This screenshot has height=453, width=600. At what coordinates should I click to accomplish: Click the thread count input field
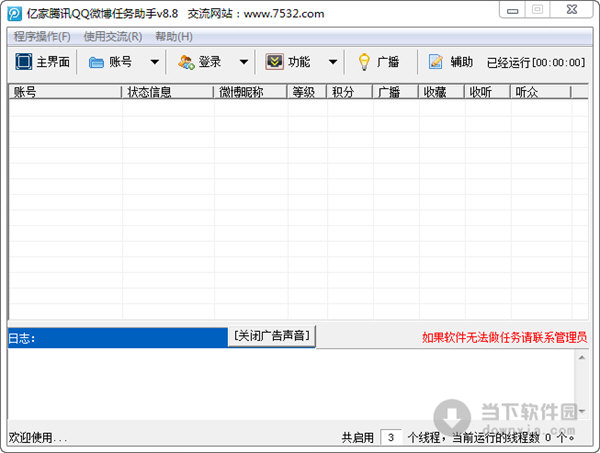[391, 437]
